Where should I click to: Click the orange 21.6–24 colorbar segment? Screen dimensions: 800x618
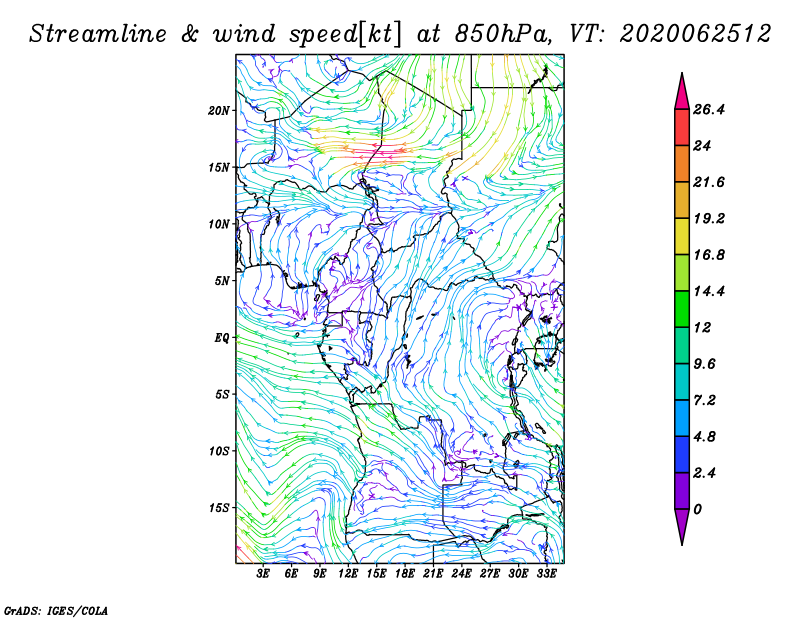pos(682,164)
